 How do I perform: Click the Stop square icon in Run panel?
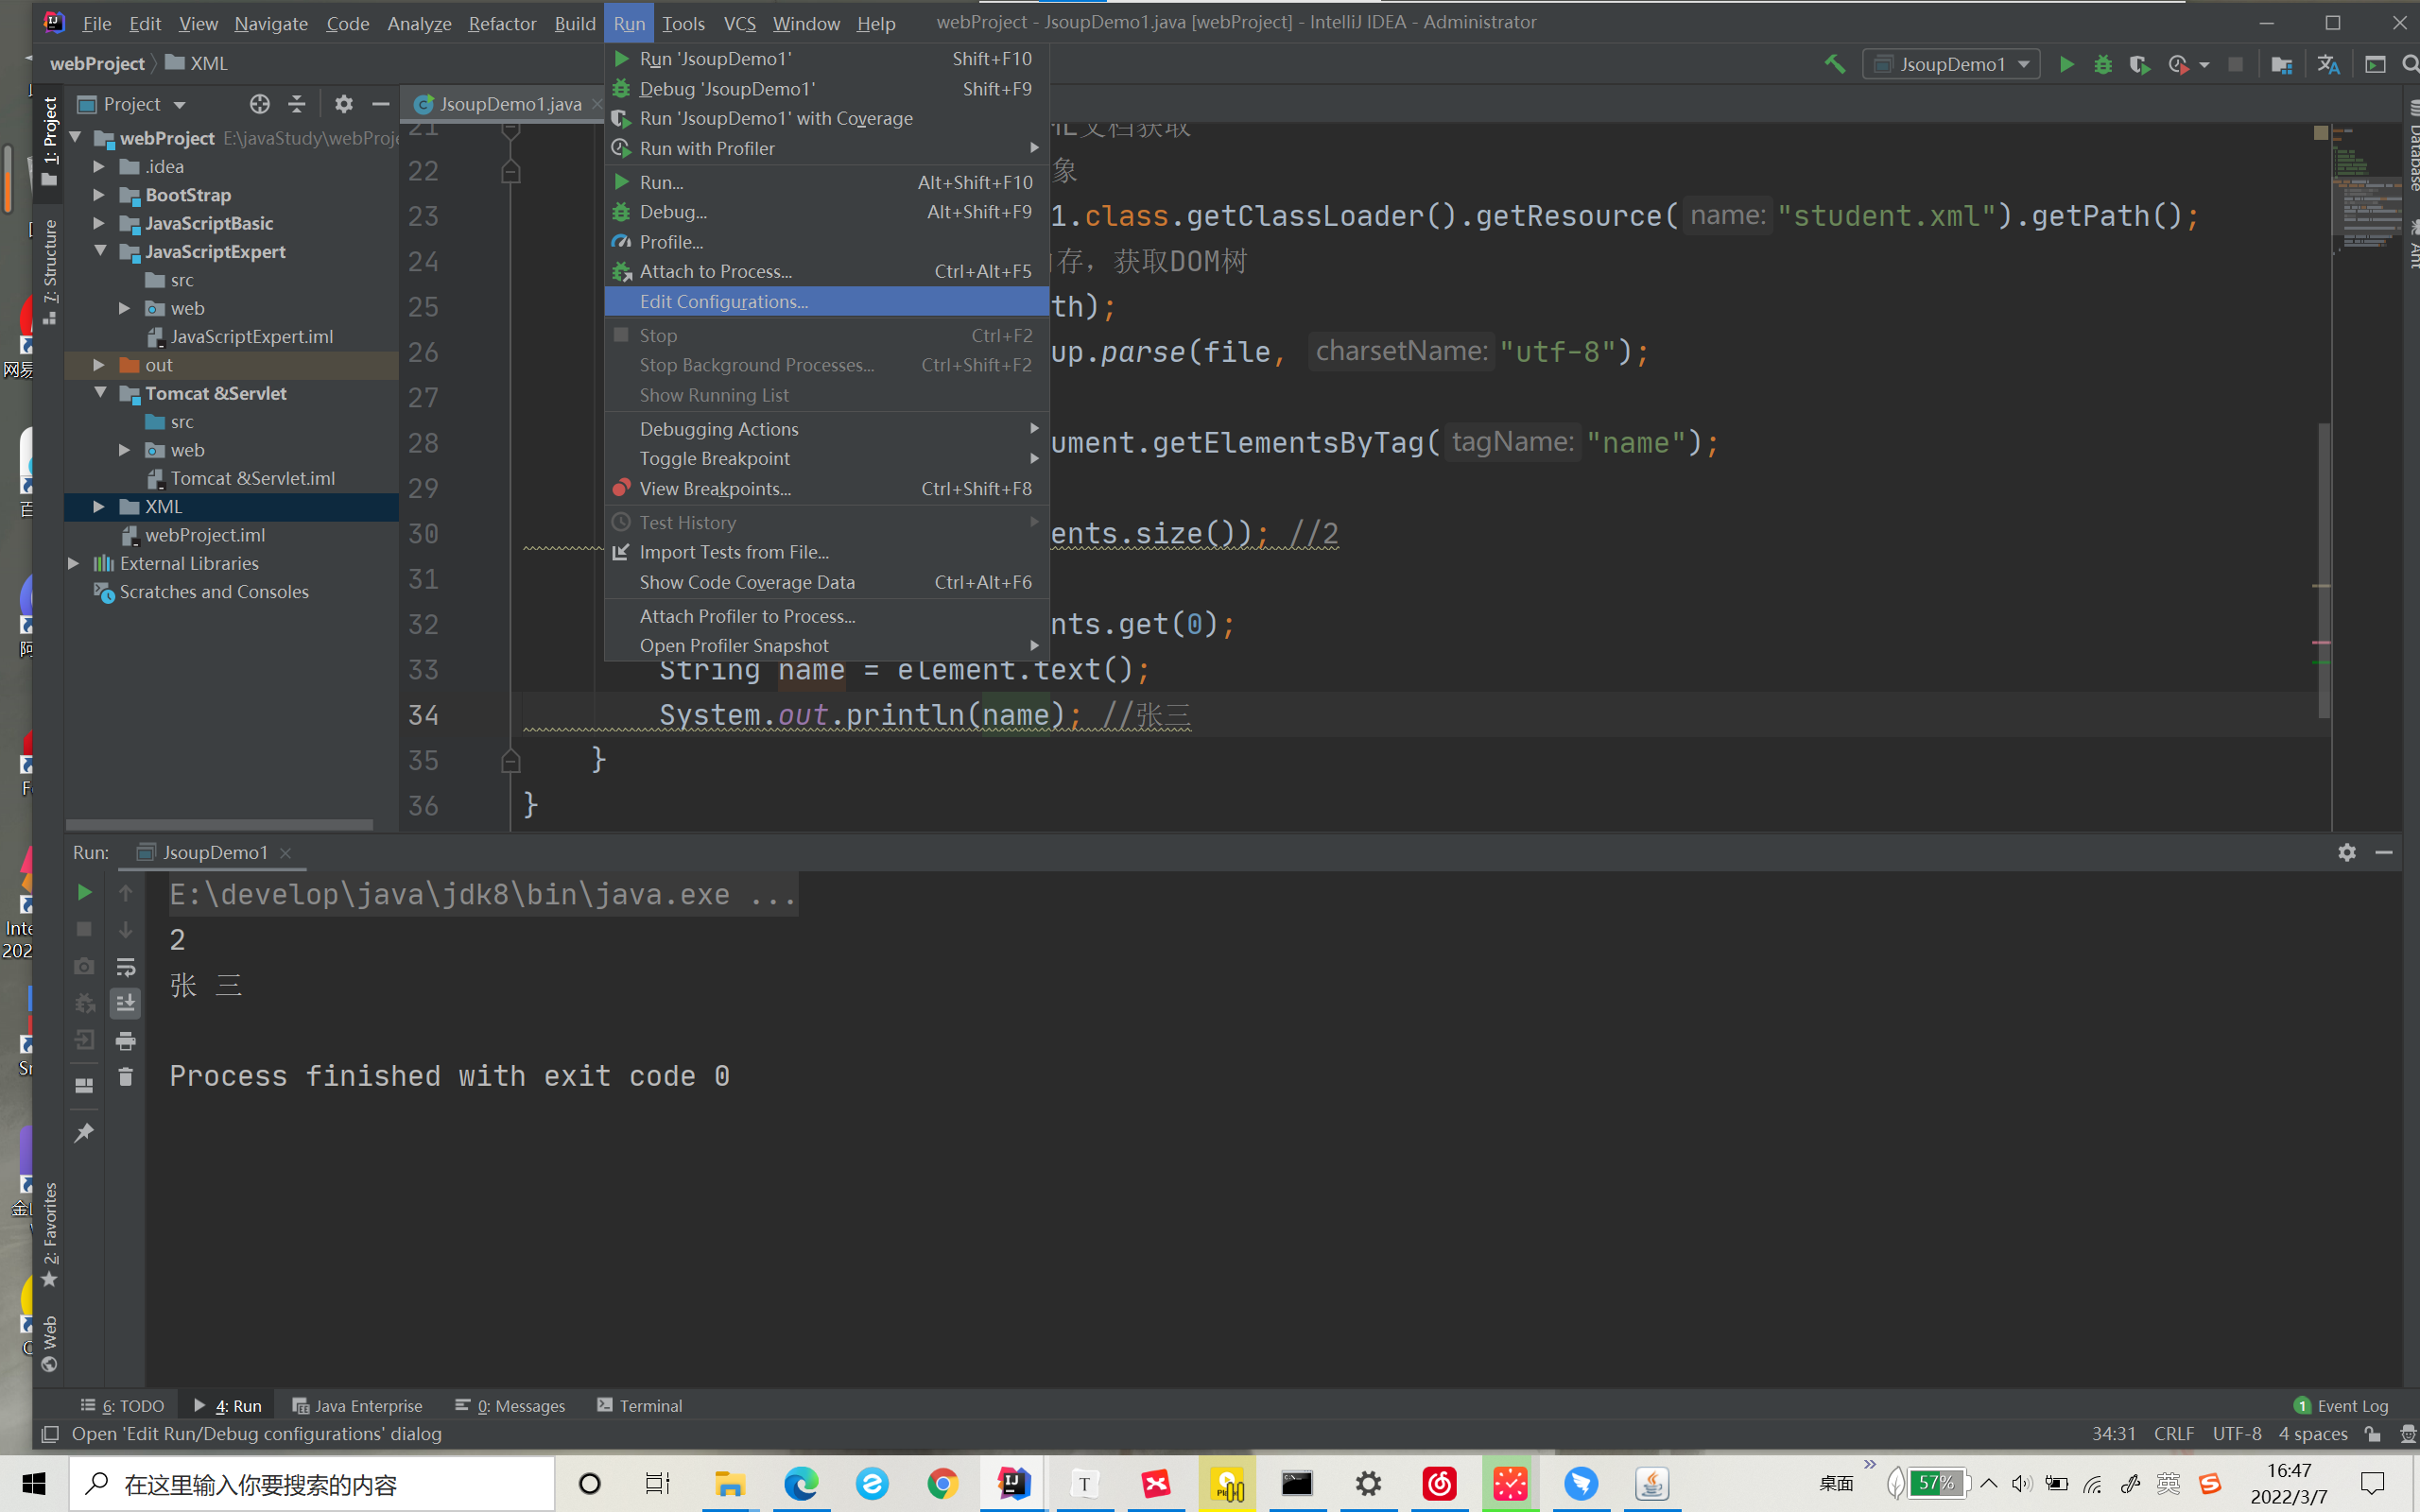click(x=84, y=929)
